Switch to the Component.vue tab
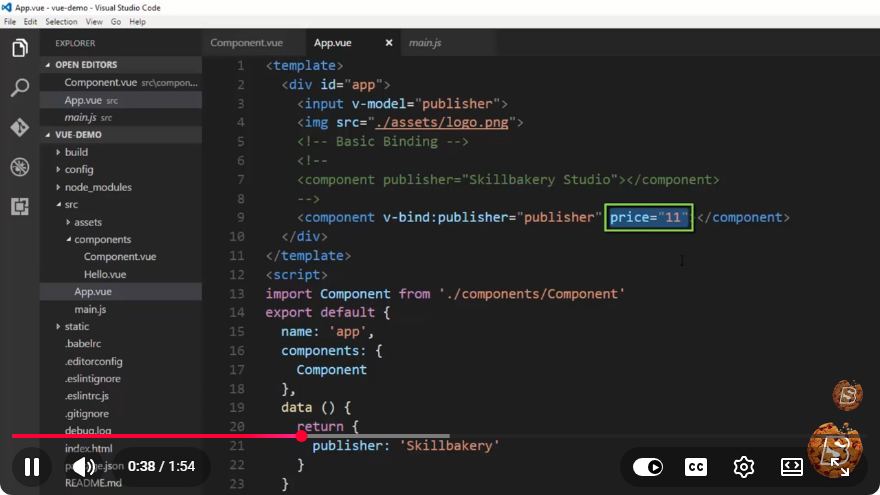This screenshot has height=495, width=880. 246,43
